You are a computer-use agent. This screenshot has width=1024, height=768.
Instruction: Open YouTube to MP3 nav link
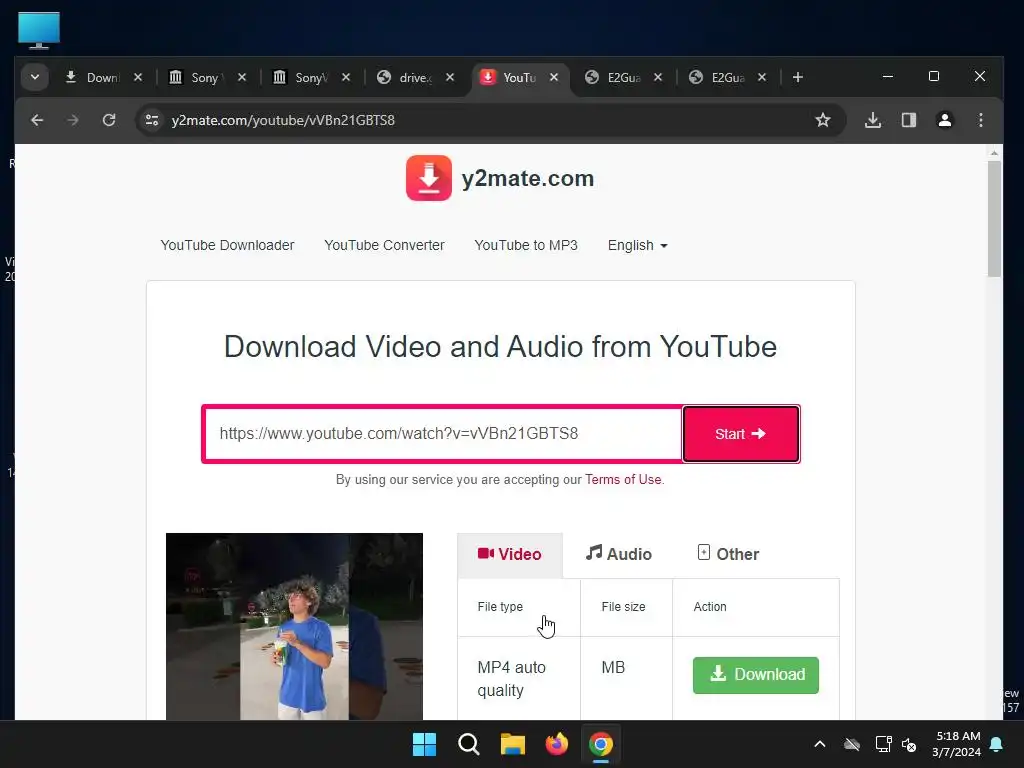click(x=526, y=246)
